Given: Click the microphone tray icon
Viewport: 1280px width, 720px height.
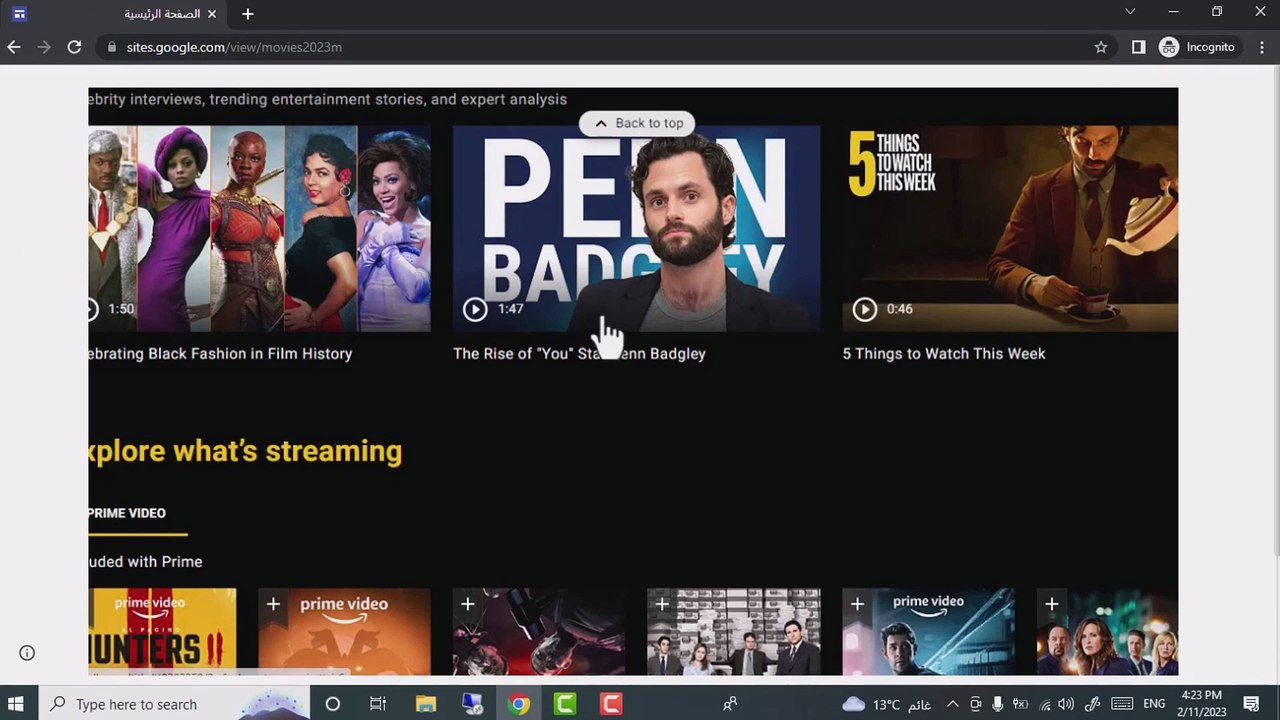Looking at the screenshot, I should [x=997, y=704].
